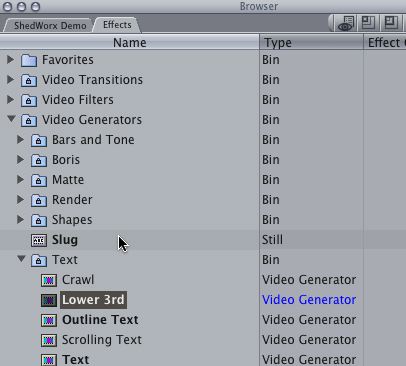Click the Video Generators locked folder icon
This screenshot has height=366, width=406.
pyautogui.click(x=29, y=120)
